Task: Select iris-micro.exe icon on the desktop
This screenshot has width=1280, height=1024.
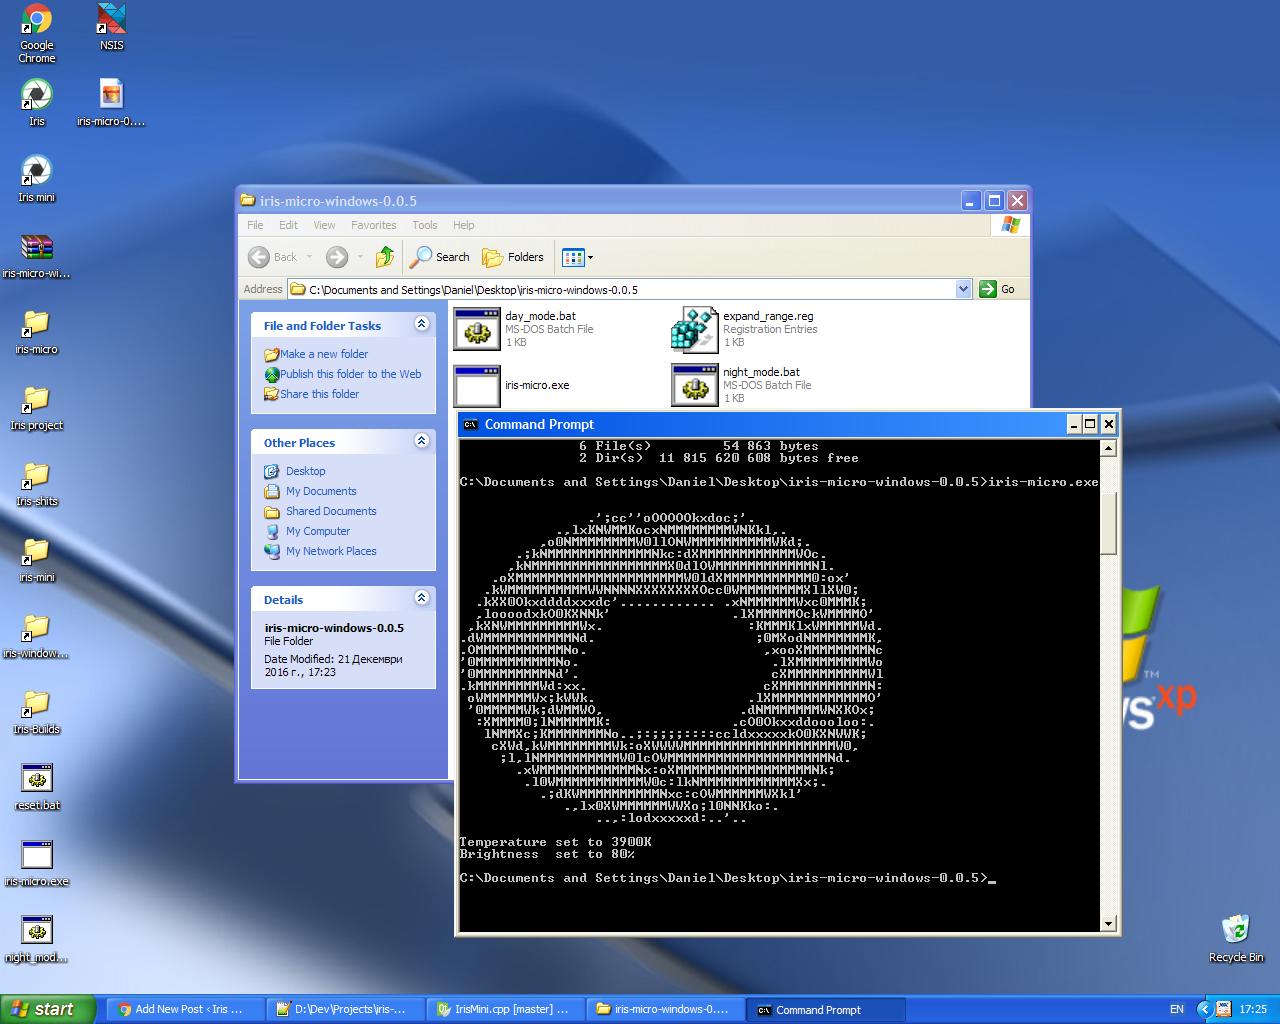Action: pos(37,863)
